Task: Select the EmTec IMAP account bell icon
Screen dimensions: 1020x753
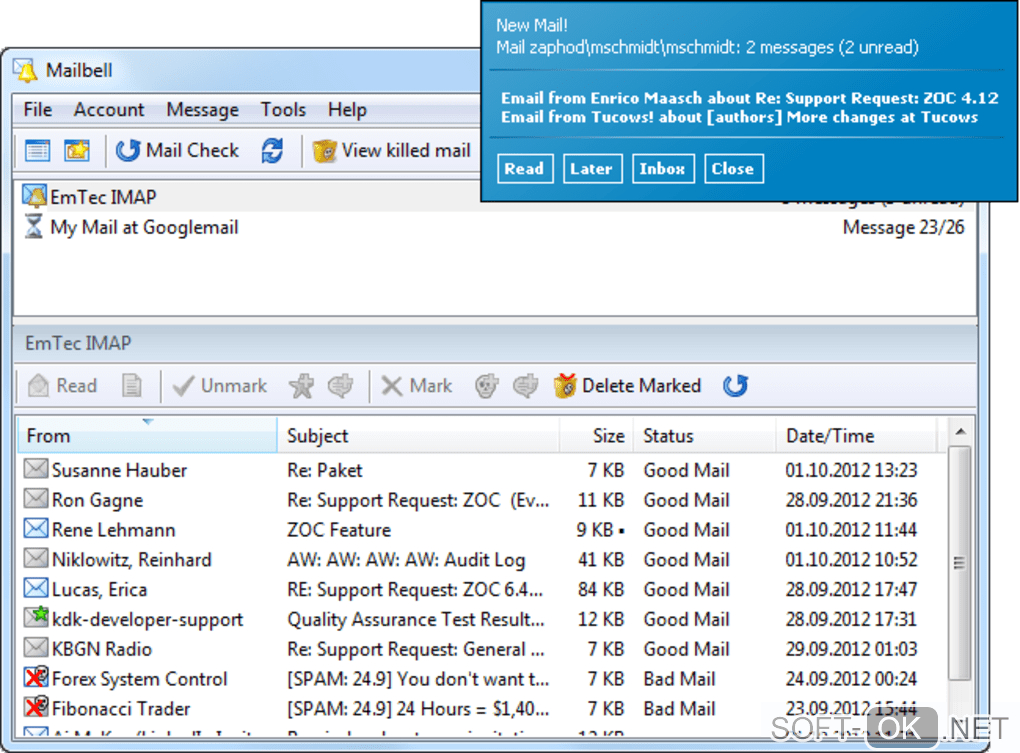Action: tap(34, 196)
